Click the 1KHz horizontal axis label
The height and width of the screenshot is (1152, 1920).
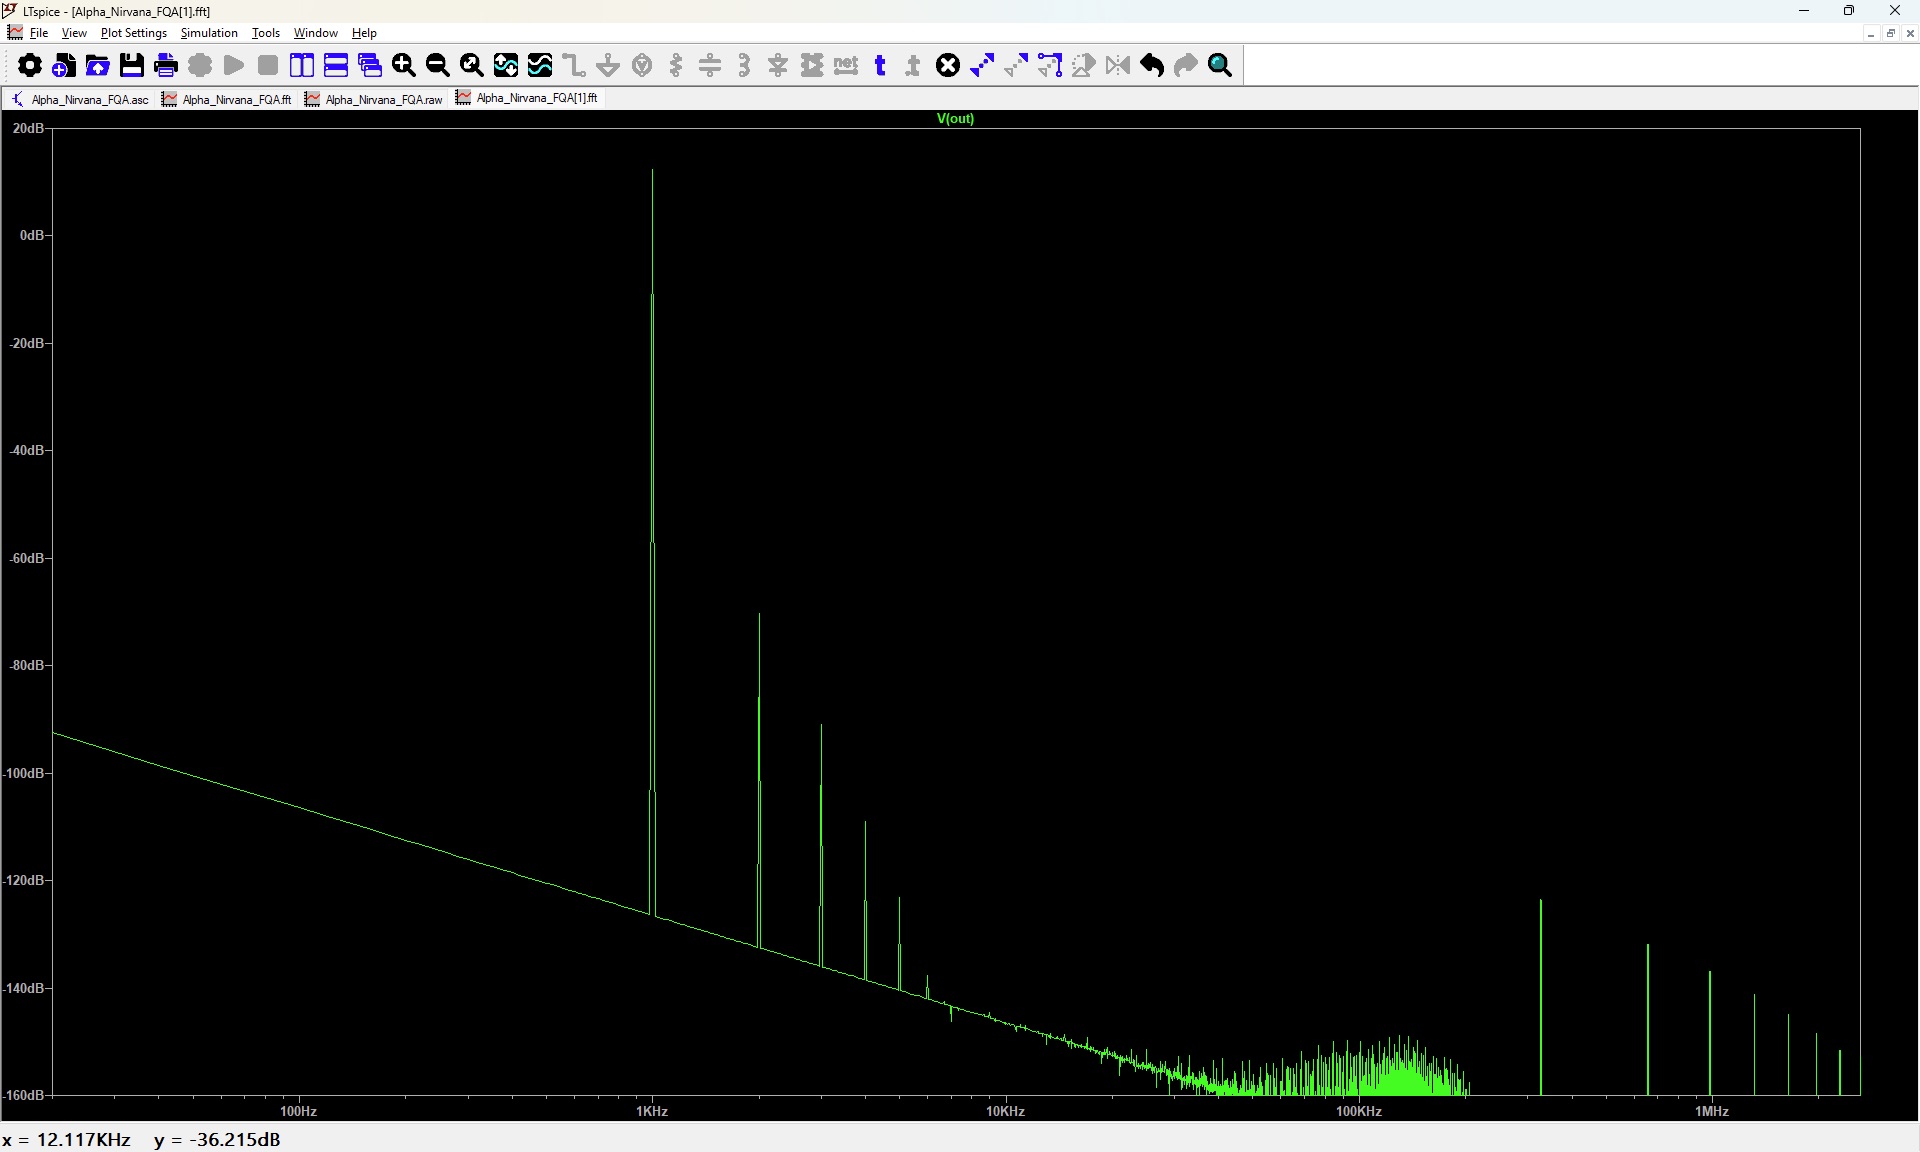coord(652,1111)
